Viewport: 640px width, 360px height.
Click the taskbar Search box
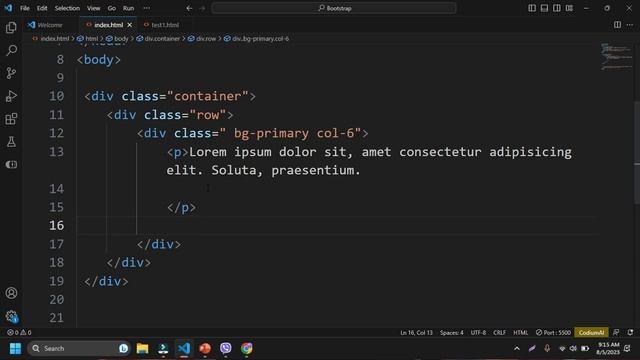pyautogui.click(x=78, y=349)
